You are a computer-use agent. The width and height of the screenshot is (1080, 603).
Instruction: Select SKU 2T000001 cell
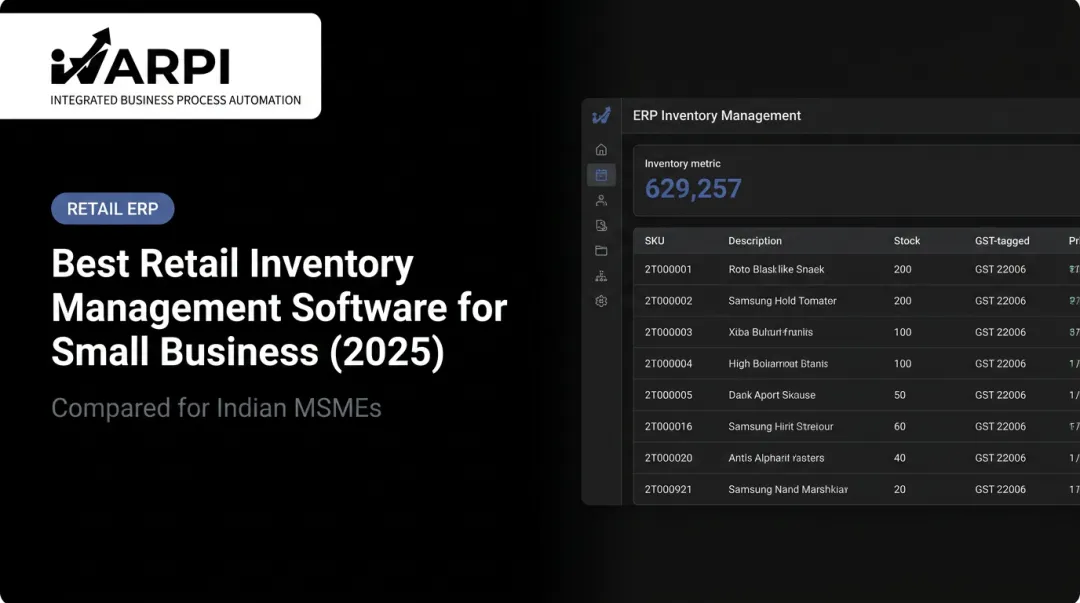[668, 269]
